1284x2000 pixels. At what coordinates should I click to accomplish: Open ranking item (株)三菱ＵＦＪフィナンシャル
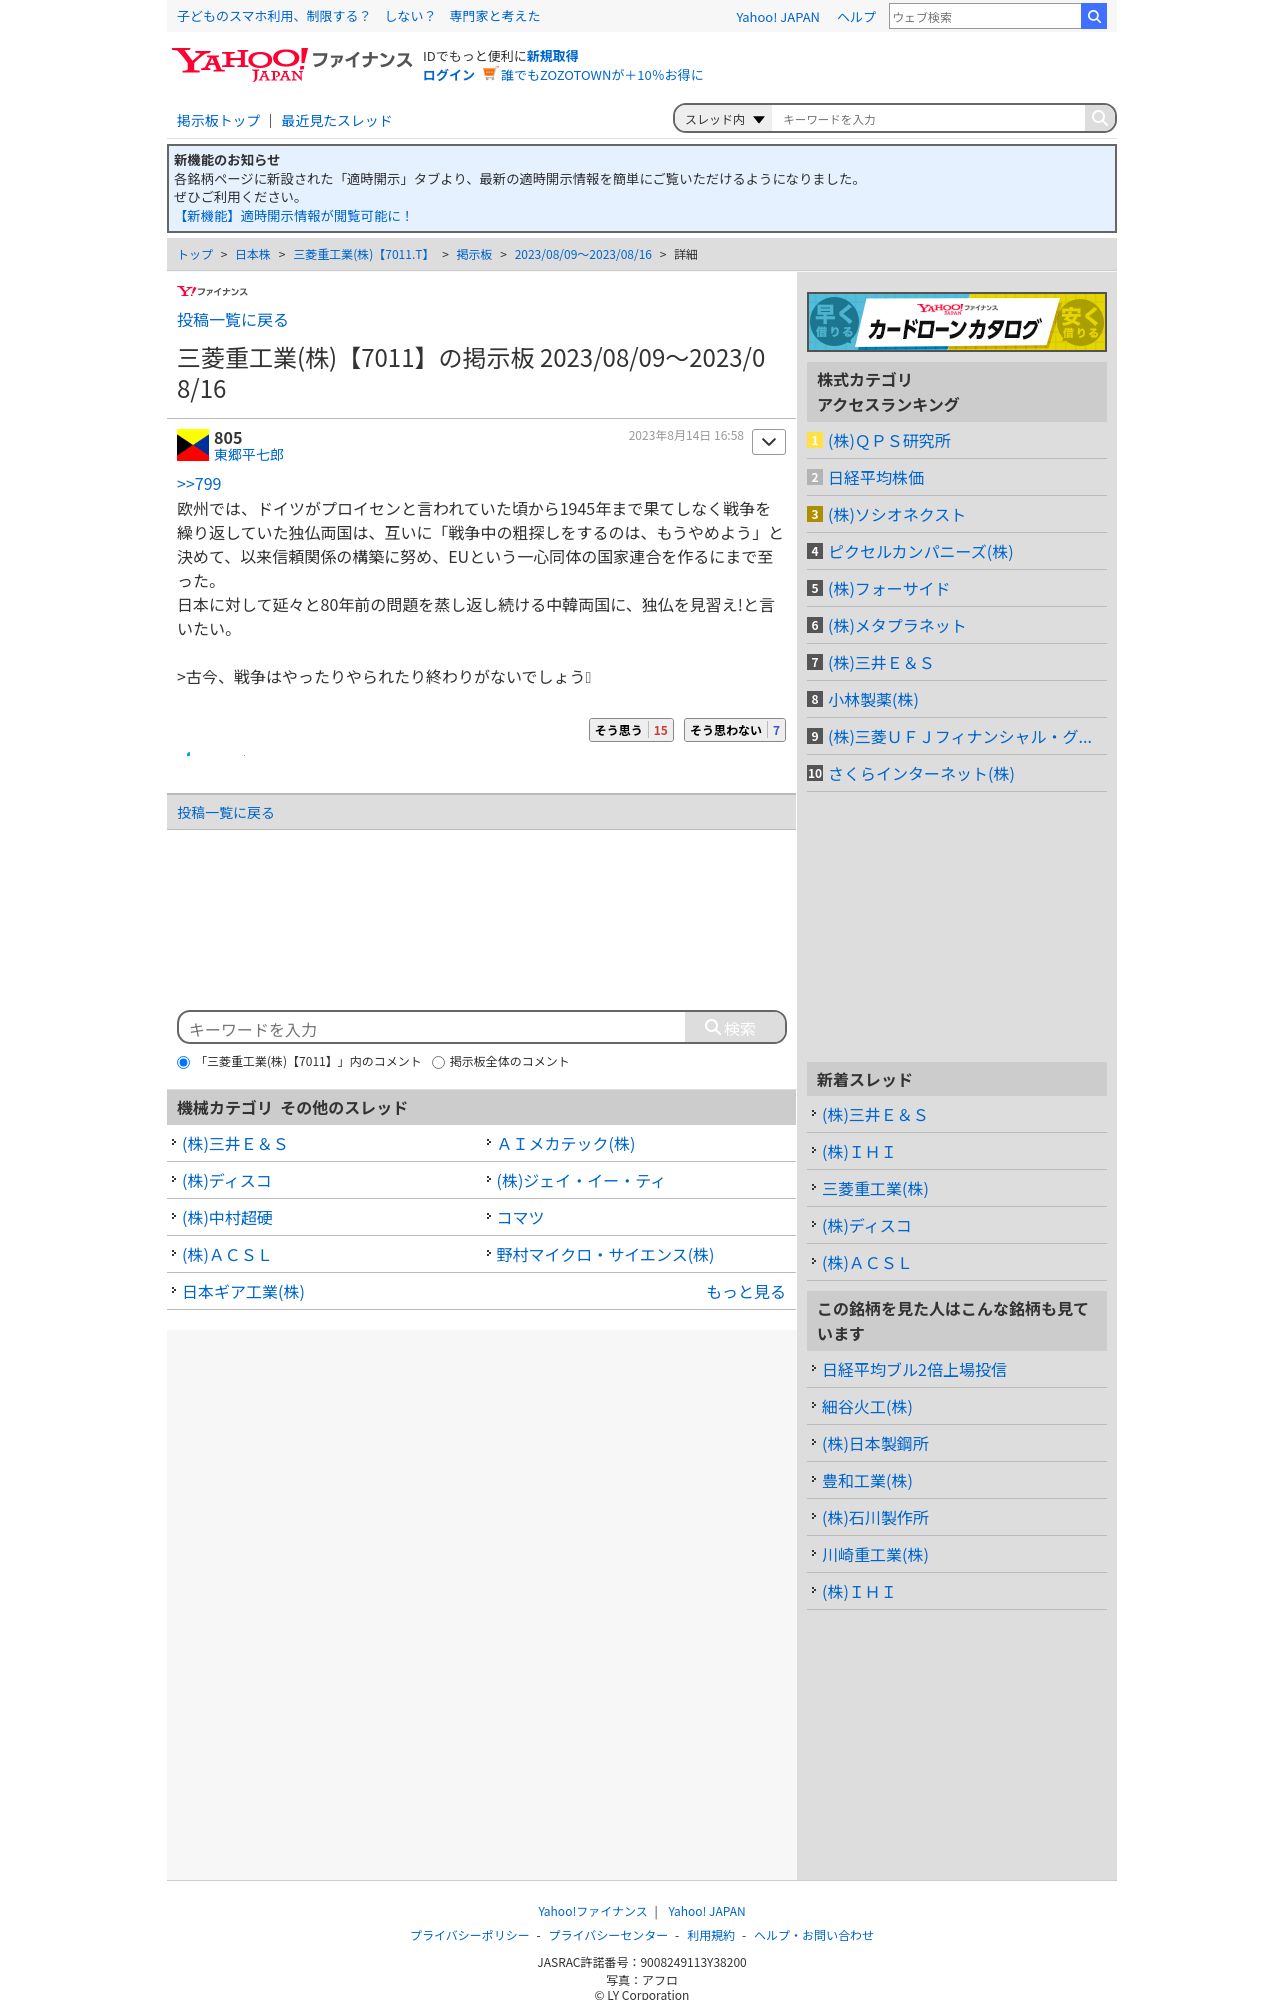[x=960, y=737]
